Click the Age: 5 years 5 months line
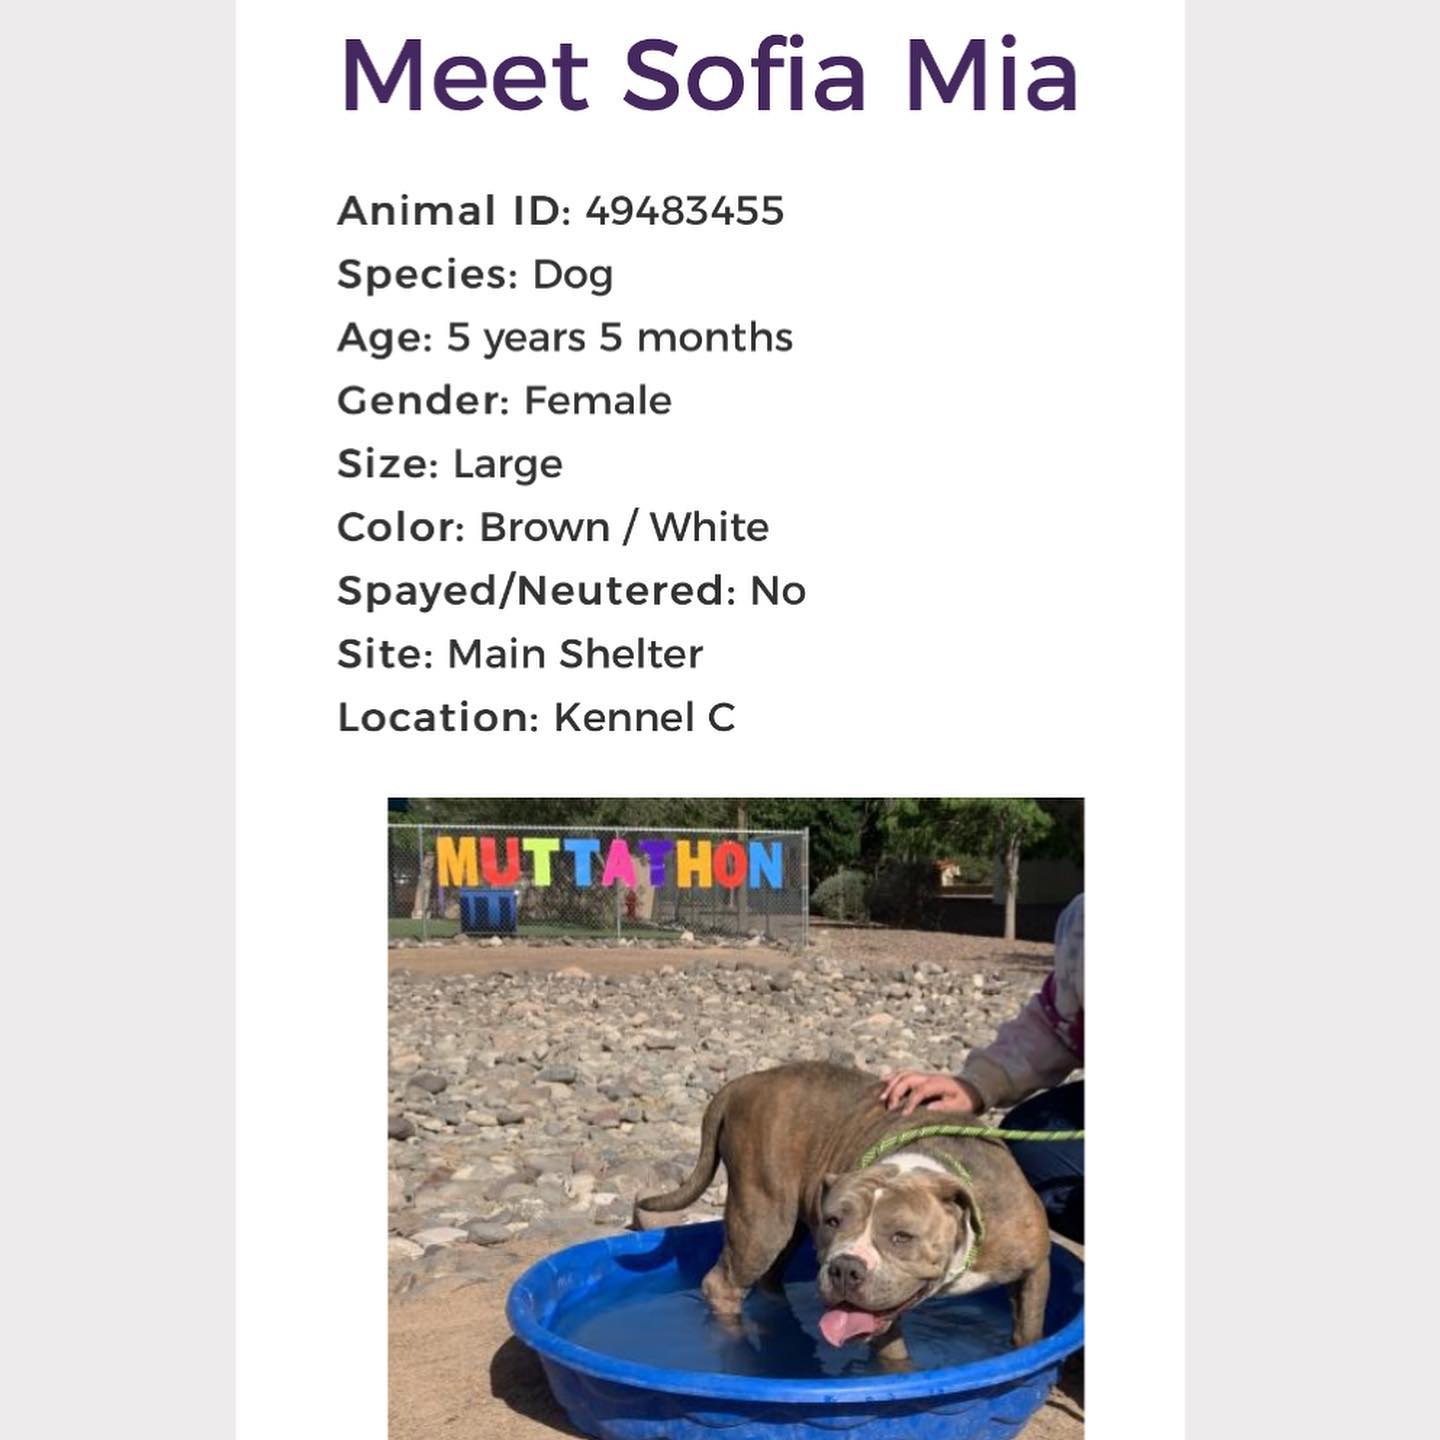 tap(565, 338)
